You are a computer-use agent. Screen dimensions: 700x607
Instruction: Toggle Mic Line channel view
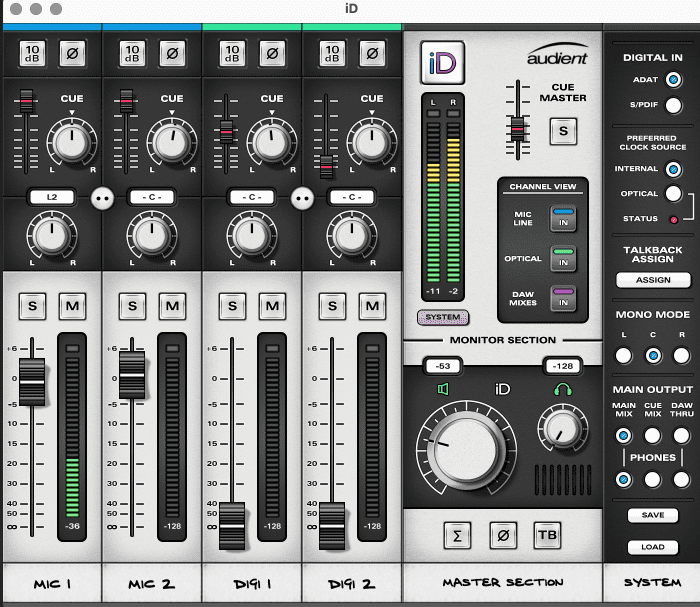pyautogui.click(x=563, y=218)
